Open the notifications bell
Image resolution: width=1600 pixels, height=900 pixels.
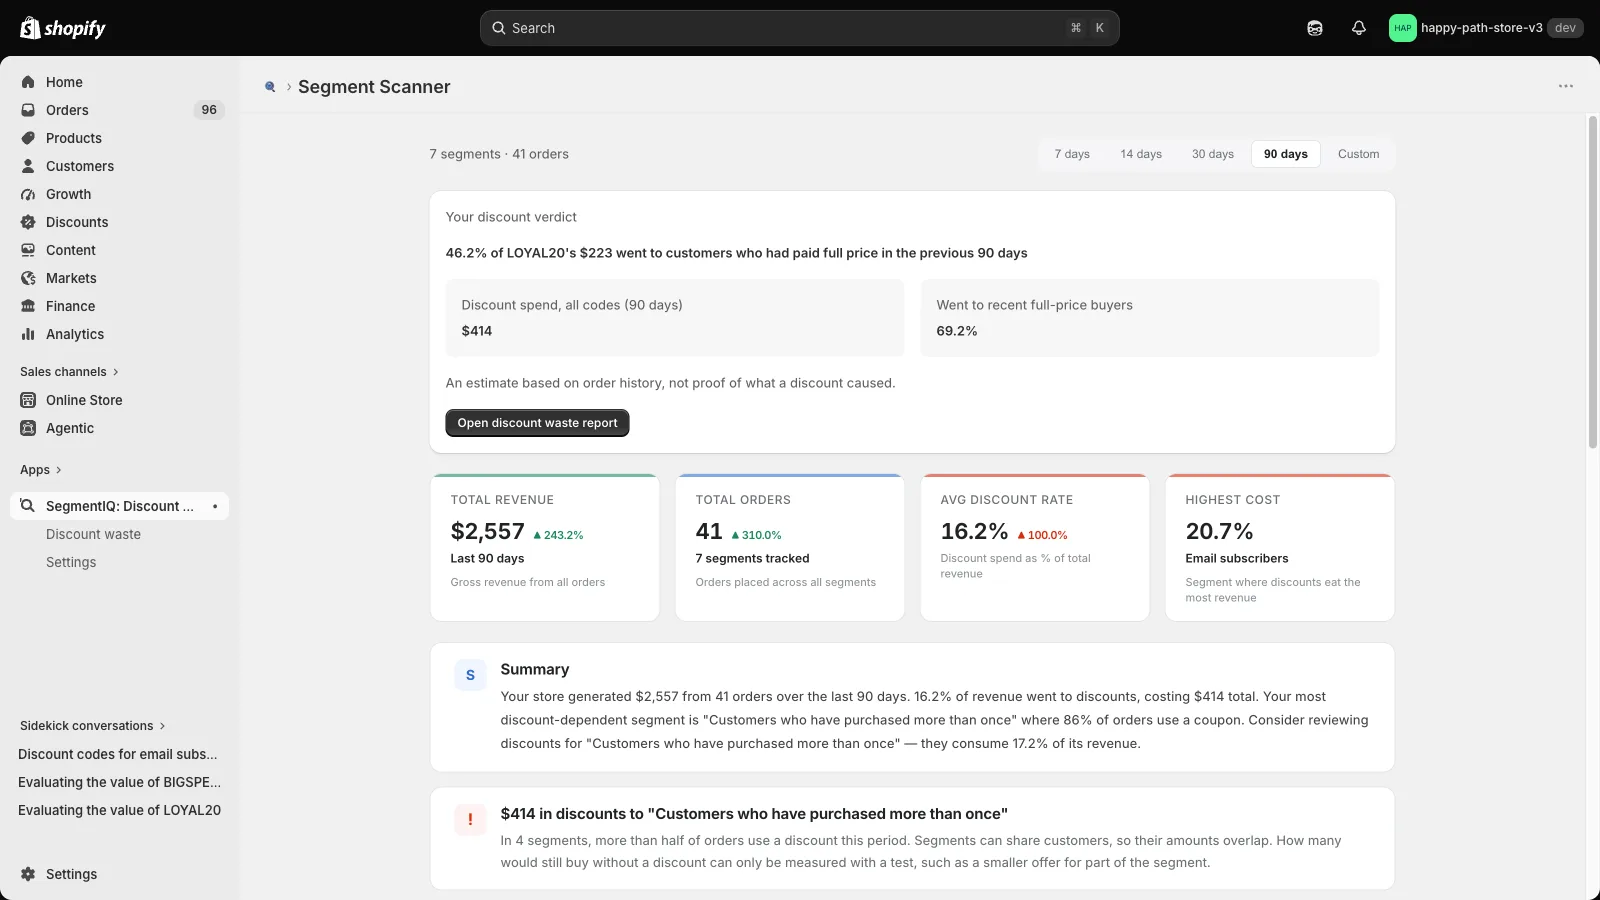[x=1358, y=28]
